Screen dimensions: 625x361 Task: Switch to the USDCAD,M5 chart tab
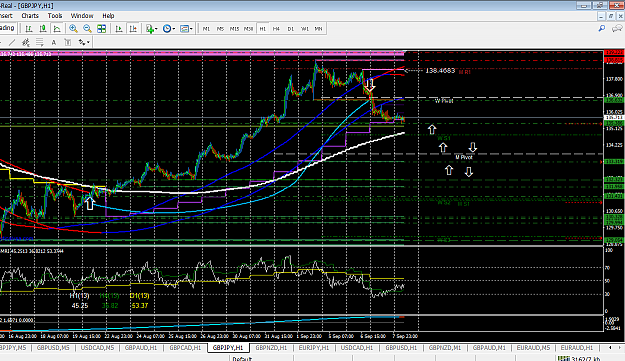point(97,348)
